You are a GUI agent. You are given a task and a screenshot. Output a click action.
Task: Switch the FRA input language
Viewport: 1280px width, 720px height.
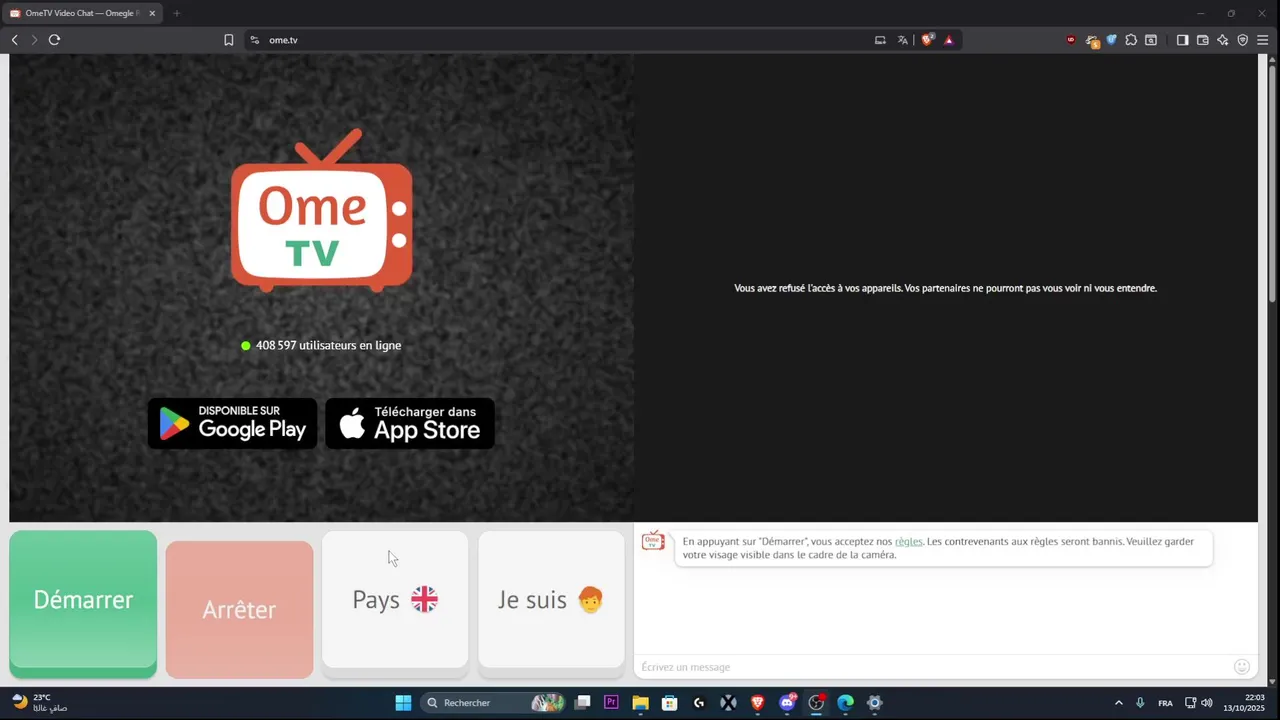coord(1165,703)
